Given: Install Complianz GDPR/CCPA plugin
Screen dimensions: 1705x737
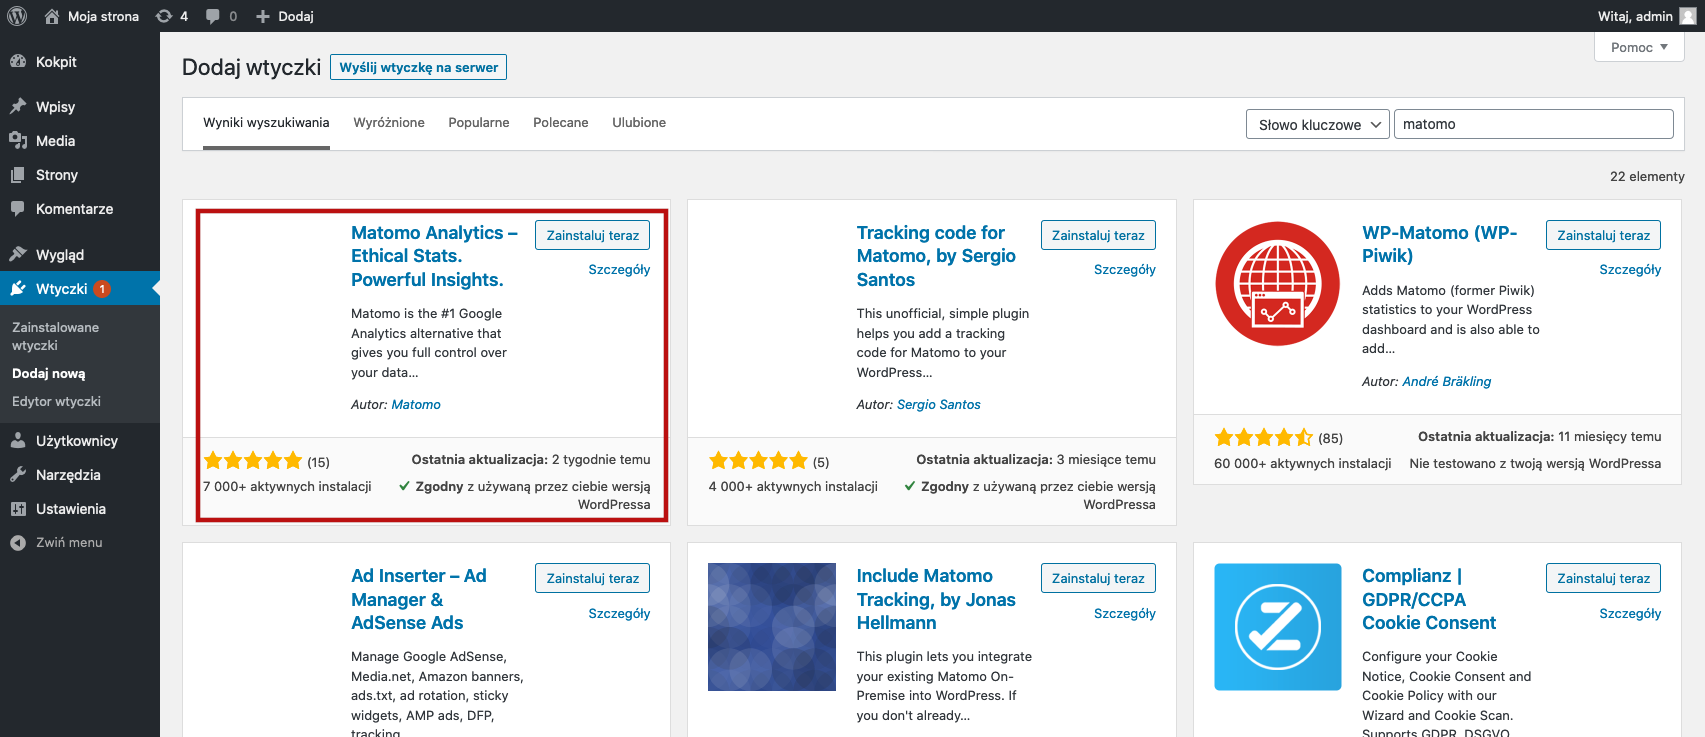Looking at the screenshot, I should pyautogui.click(x=1603, y=578).
